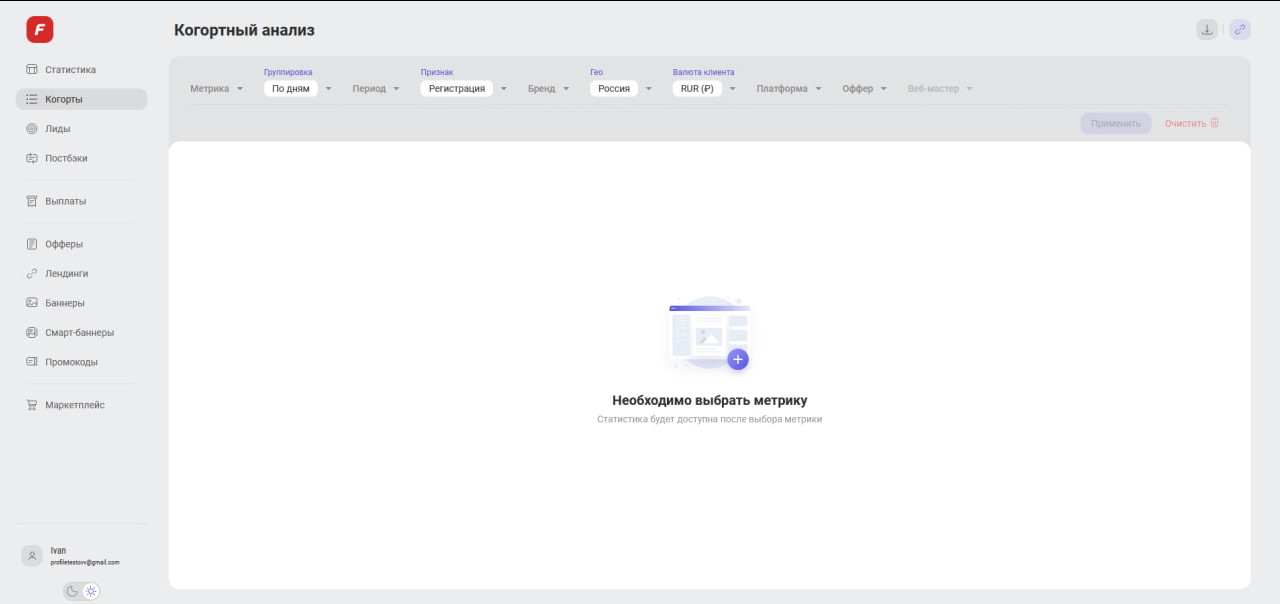Open the Валюта клиента RUR dropdown
The height and width of the screenshot is (604, 1280).
point(704,89)
